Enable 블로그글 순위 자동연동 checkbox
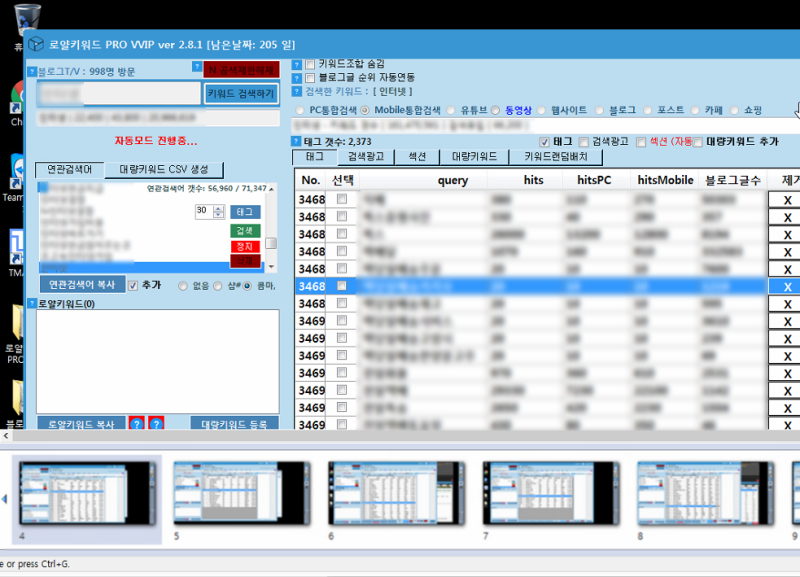Screen dimensions: 800x577 [310, 78]
